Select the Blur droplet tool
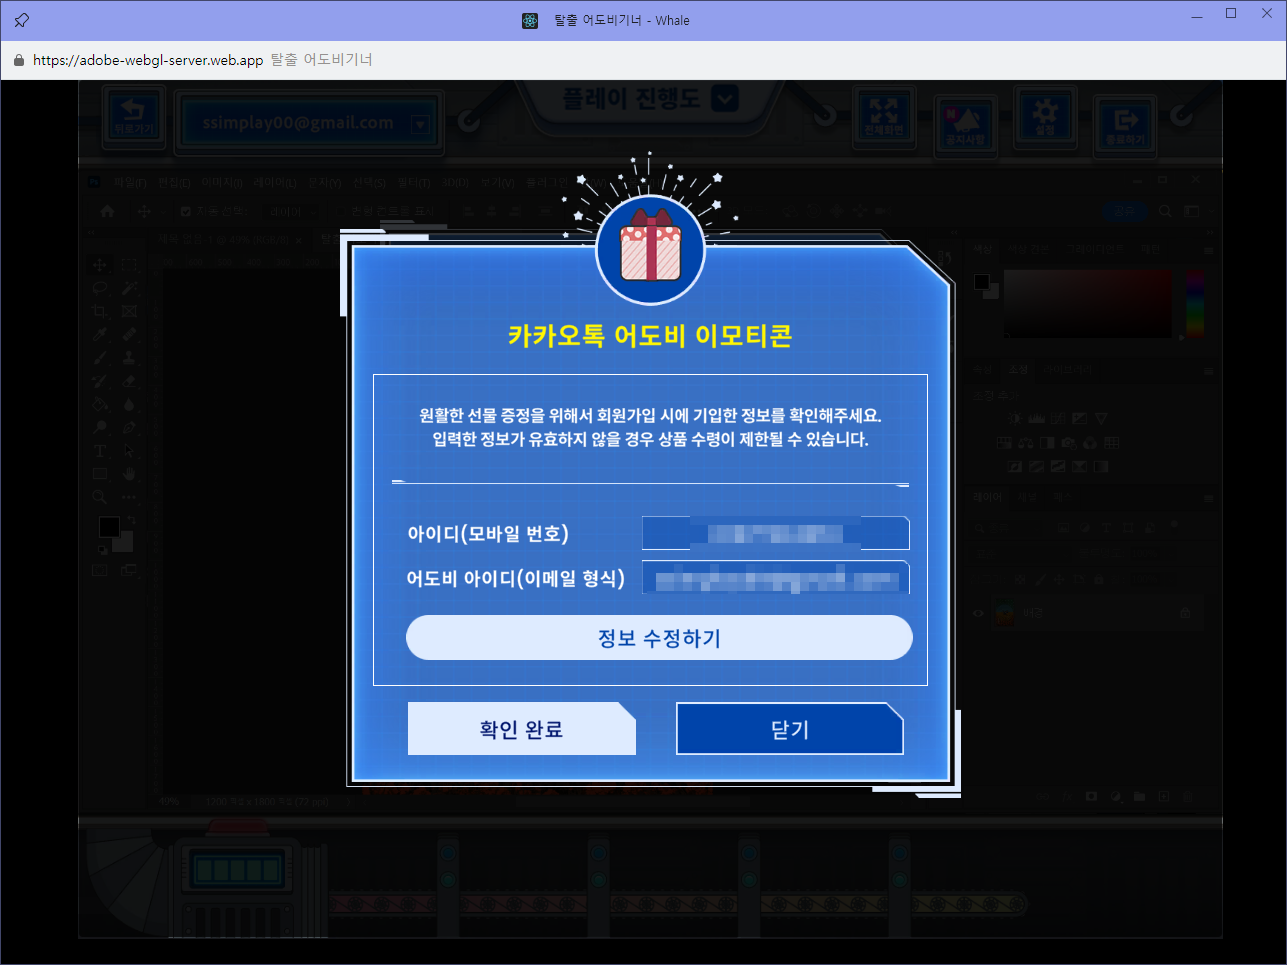 [129, 404]
